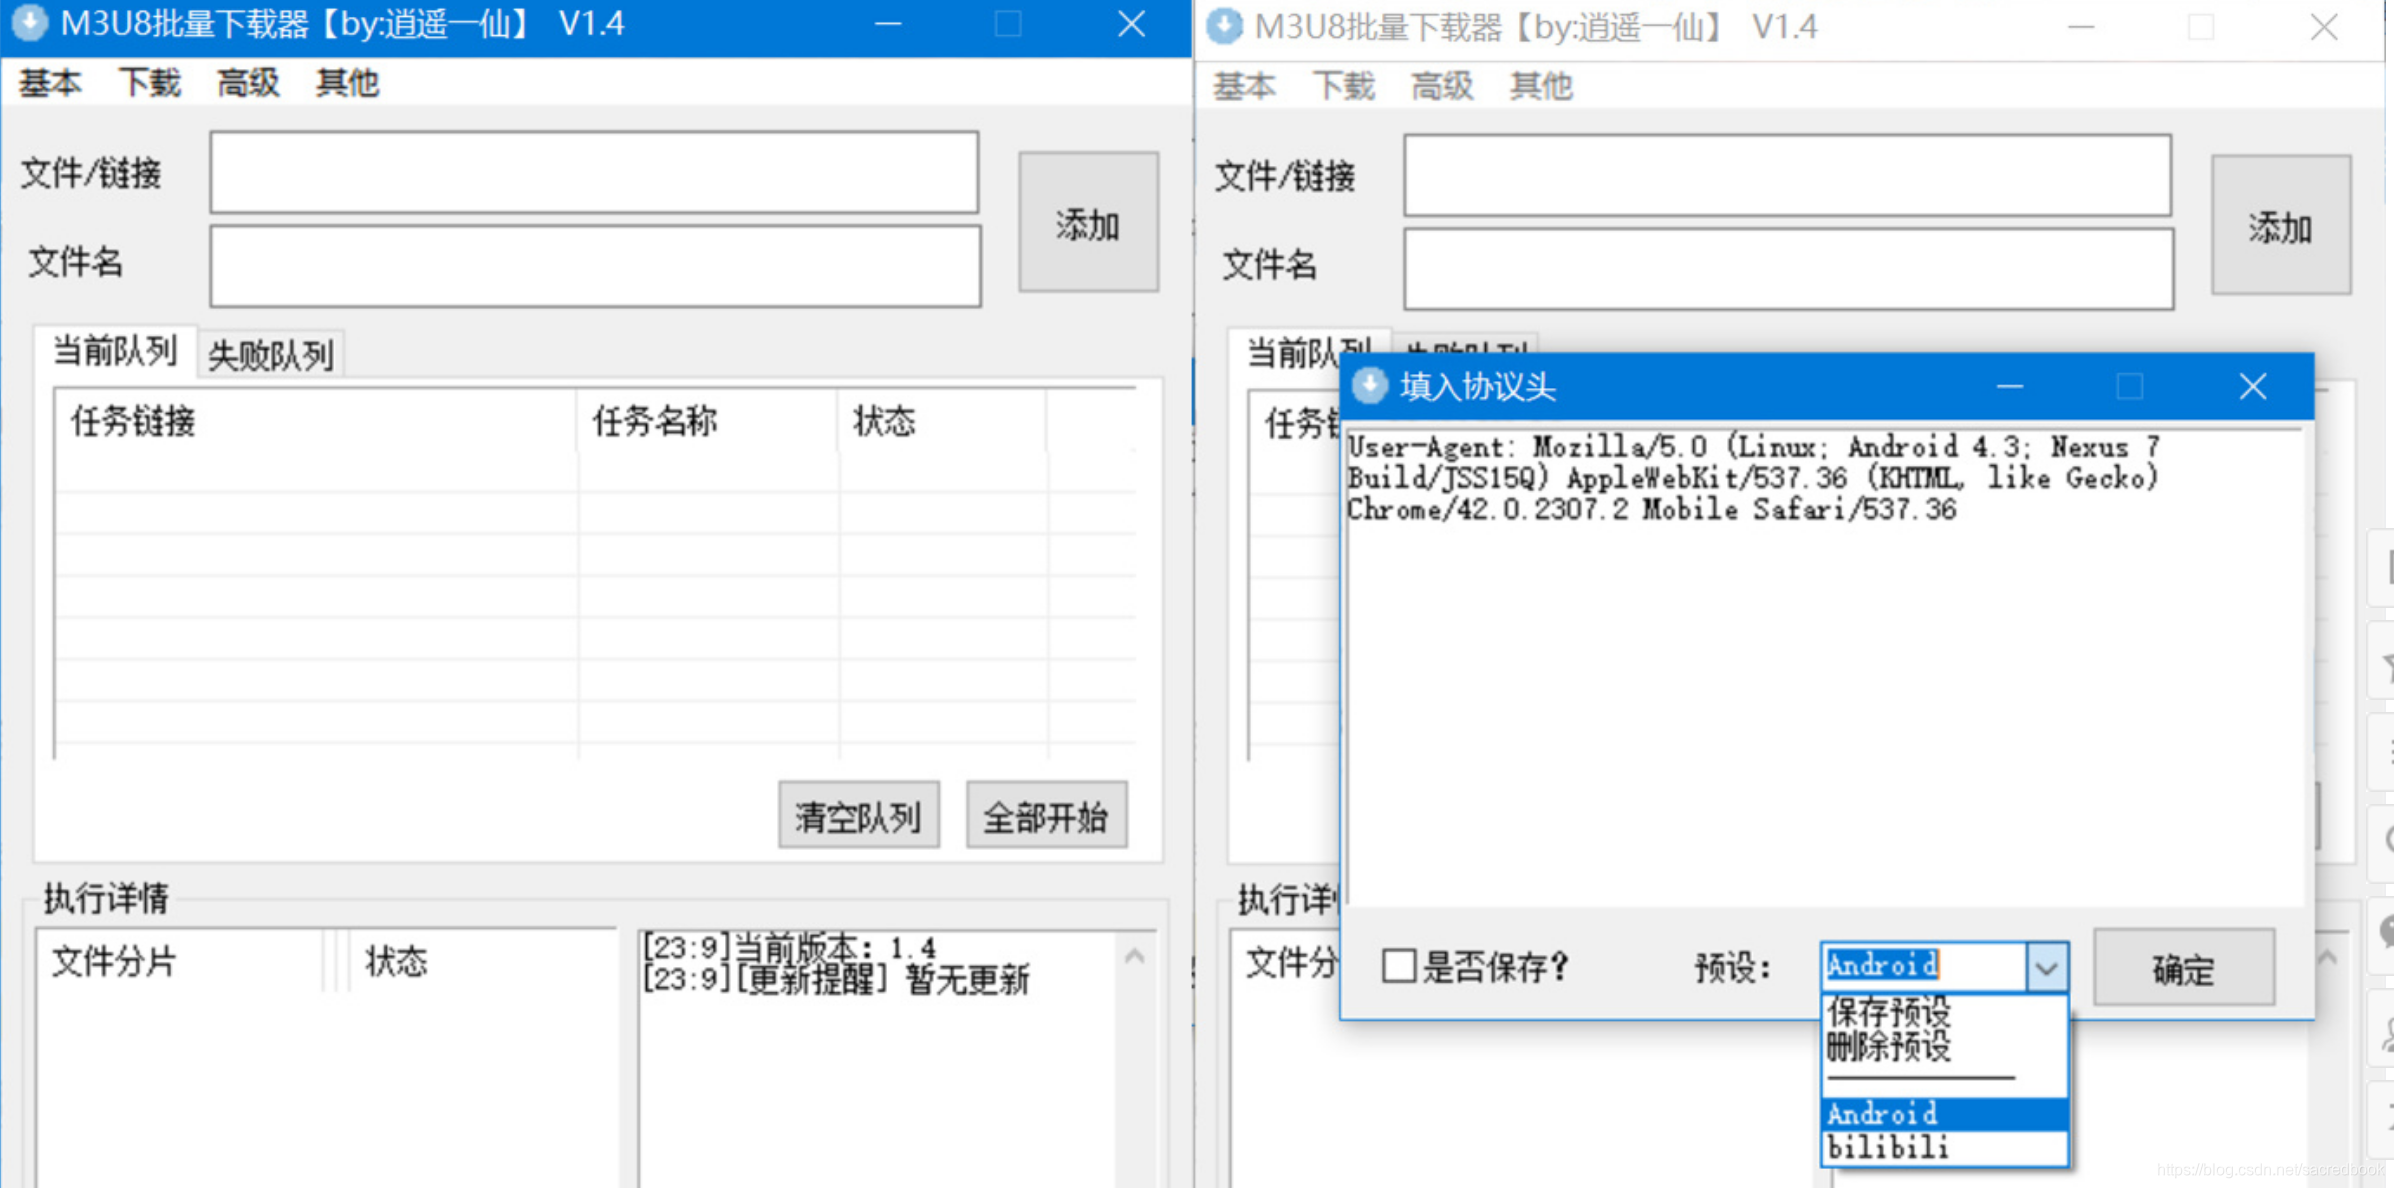This screenshot has width=2394, height=1188.
Task: Select bilibili in the preset dropdown list
Action: pos(1944,1147)
